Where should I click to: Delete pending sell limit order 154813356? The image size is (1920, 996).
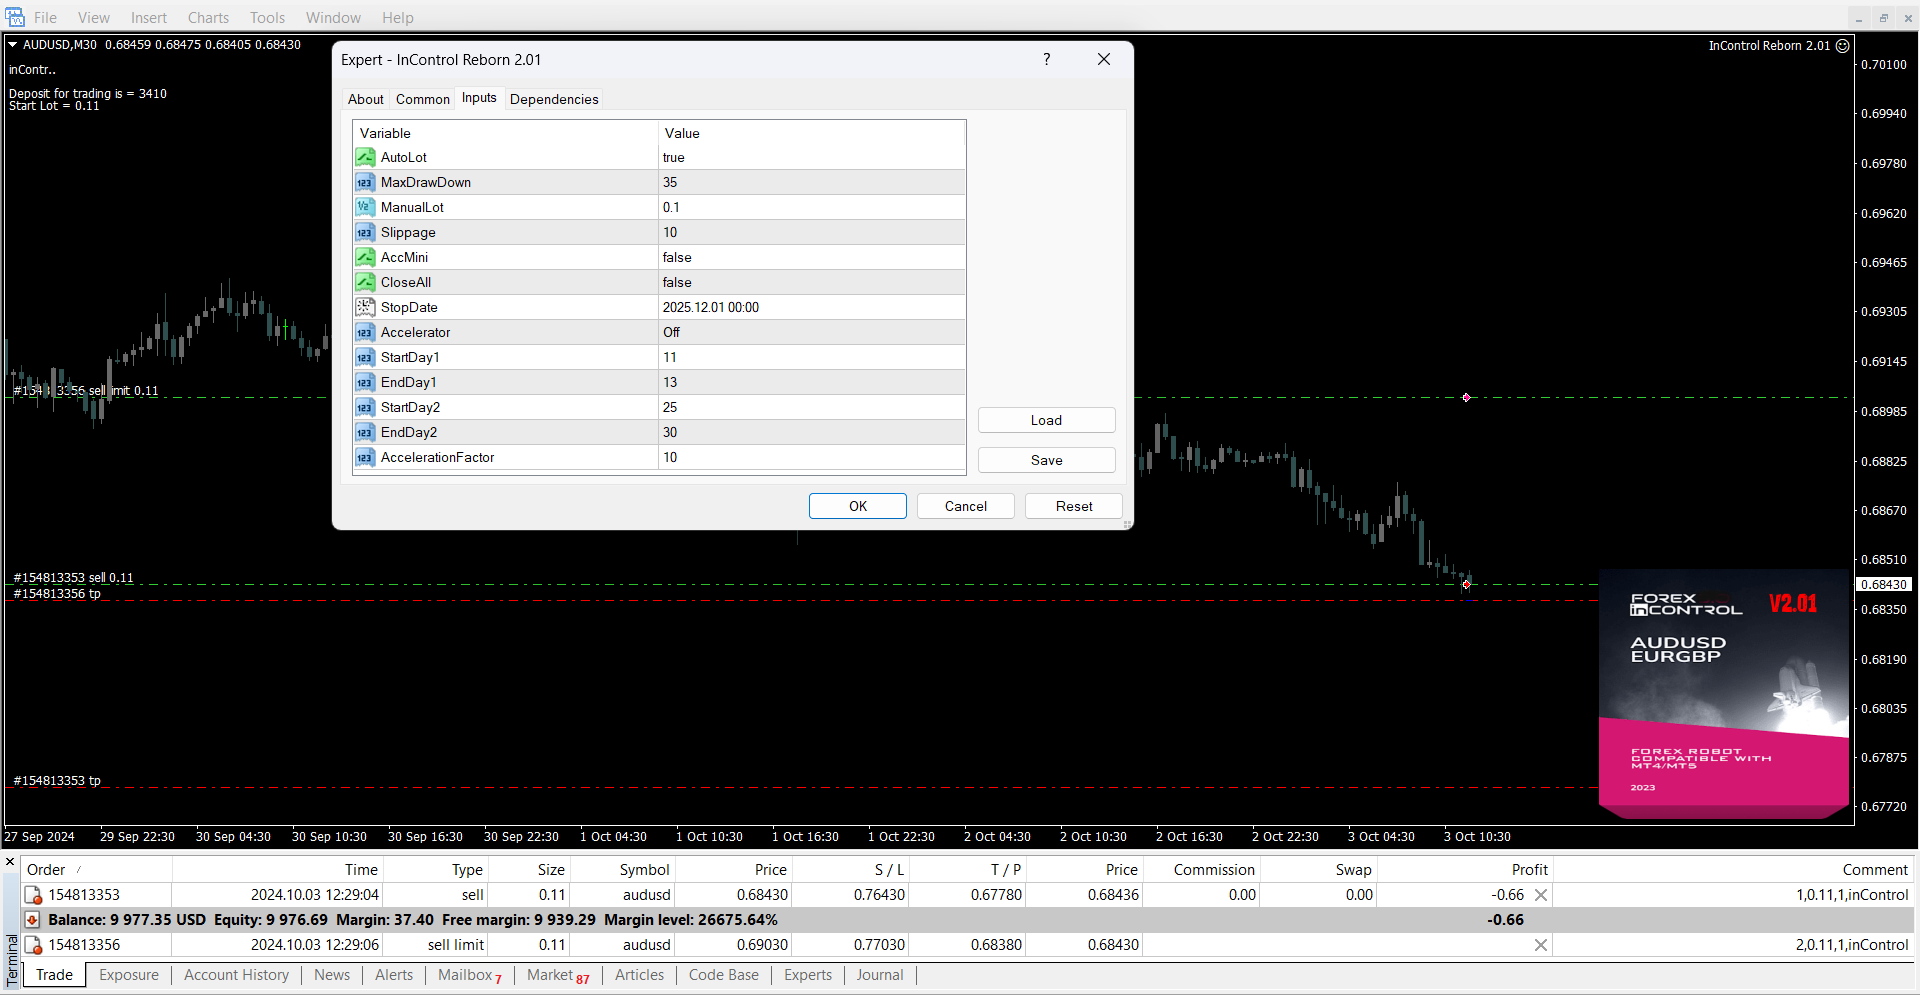point(1540,945)
